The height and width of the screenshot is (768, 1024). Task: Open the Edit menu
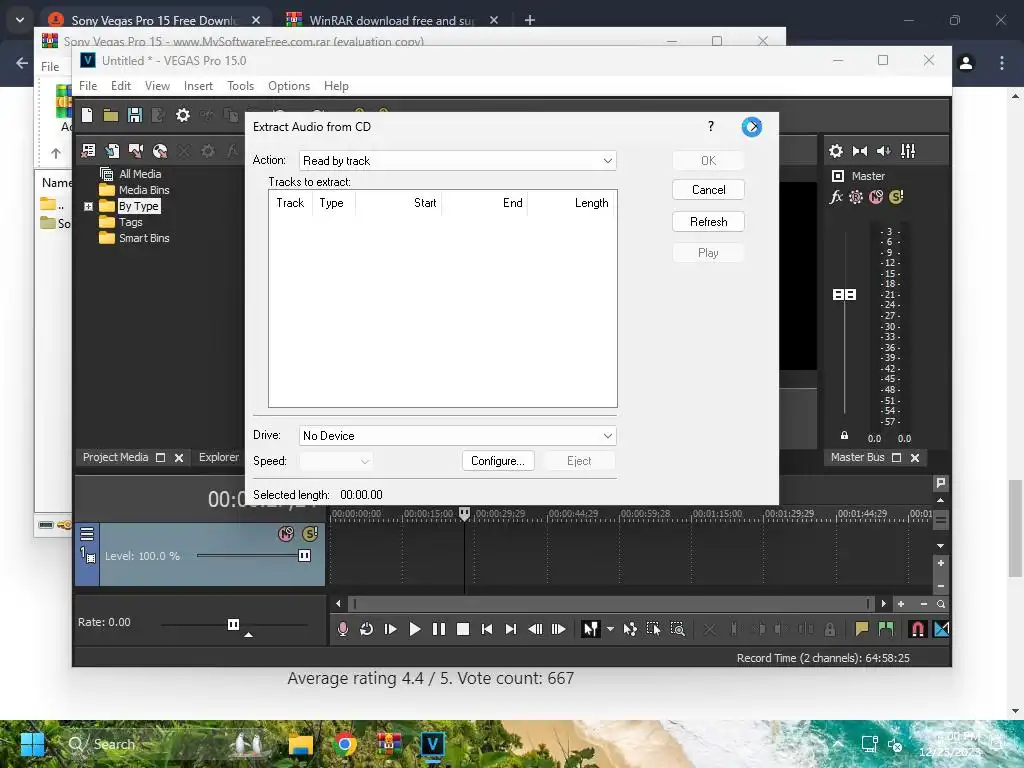pos(121,86)
